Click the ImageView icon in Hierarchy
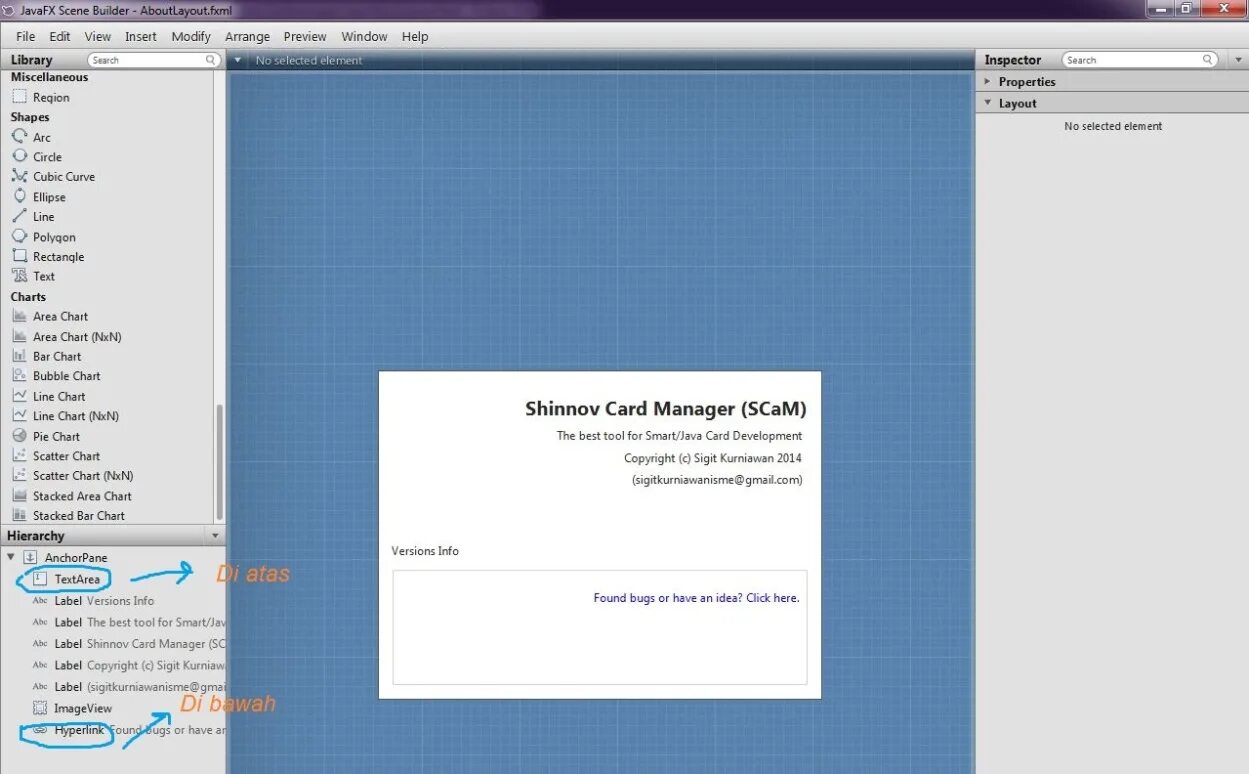The width and height of the screenshot is (1249, 774). click(40, 708)
